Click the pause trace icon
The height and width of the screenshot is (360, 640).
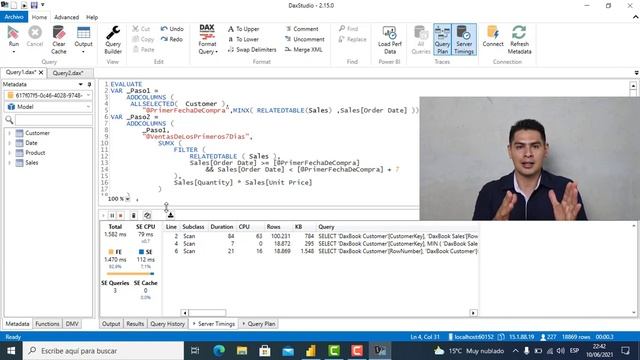coord(112,215)
